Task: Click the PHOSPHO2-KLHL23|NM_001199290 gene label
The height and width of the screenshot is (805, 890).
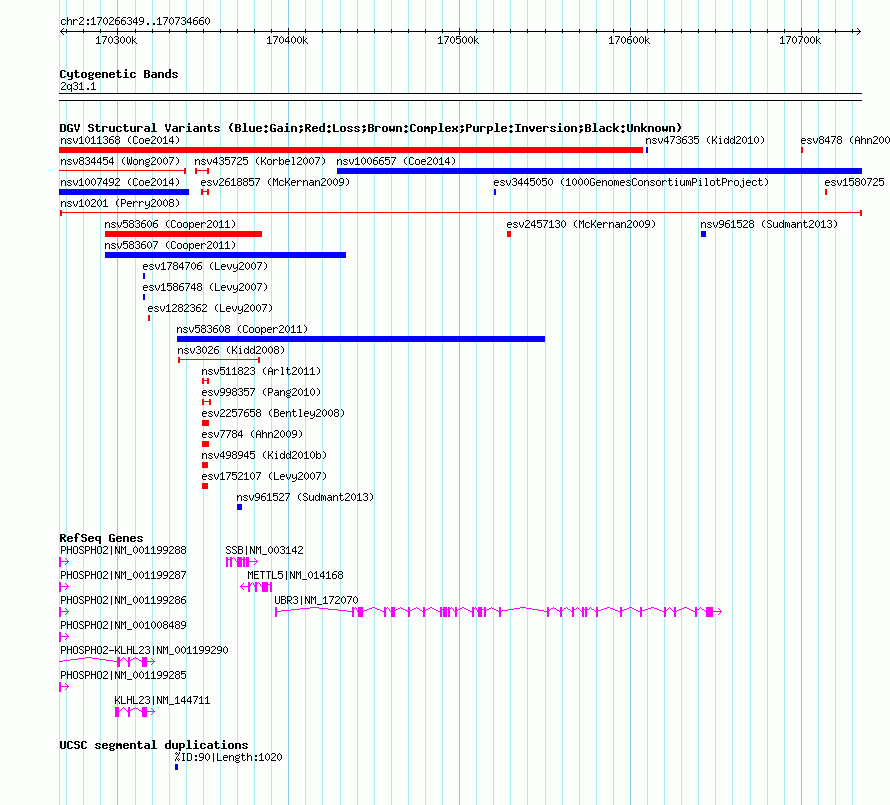Action: (x=144, y=650)
